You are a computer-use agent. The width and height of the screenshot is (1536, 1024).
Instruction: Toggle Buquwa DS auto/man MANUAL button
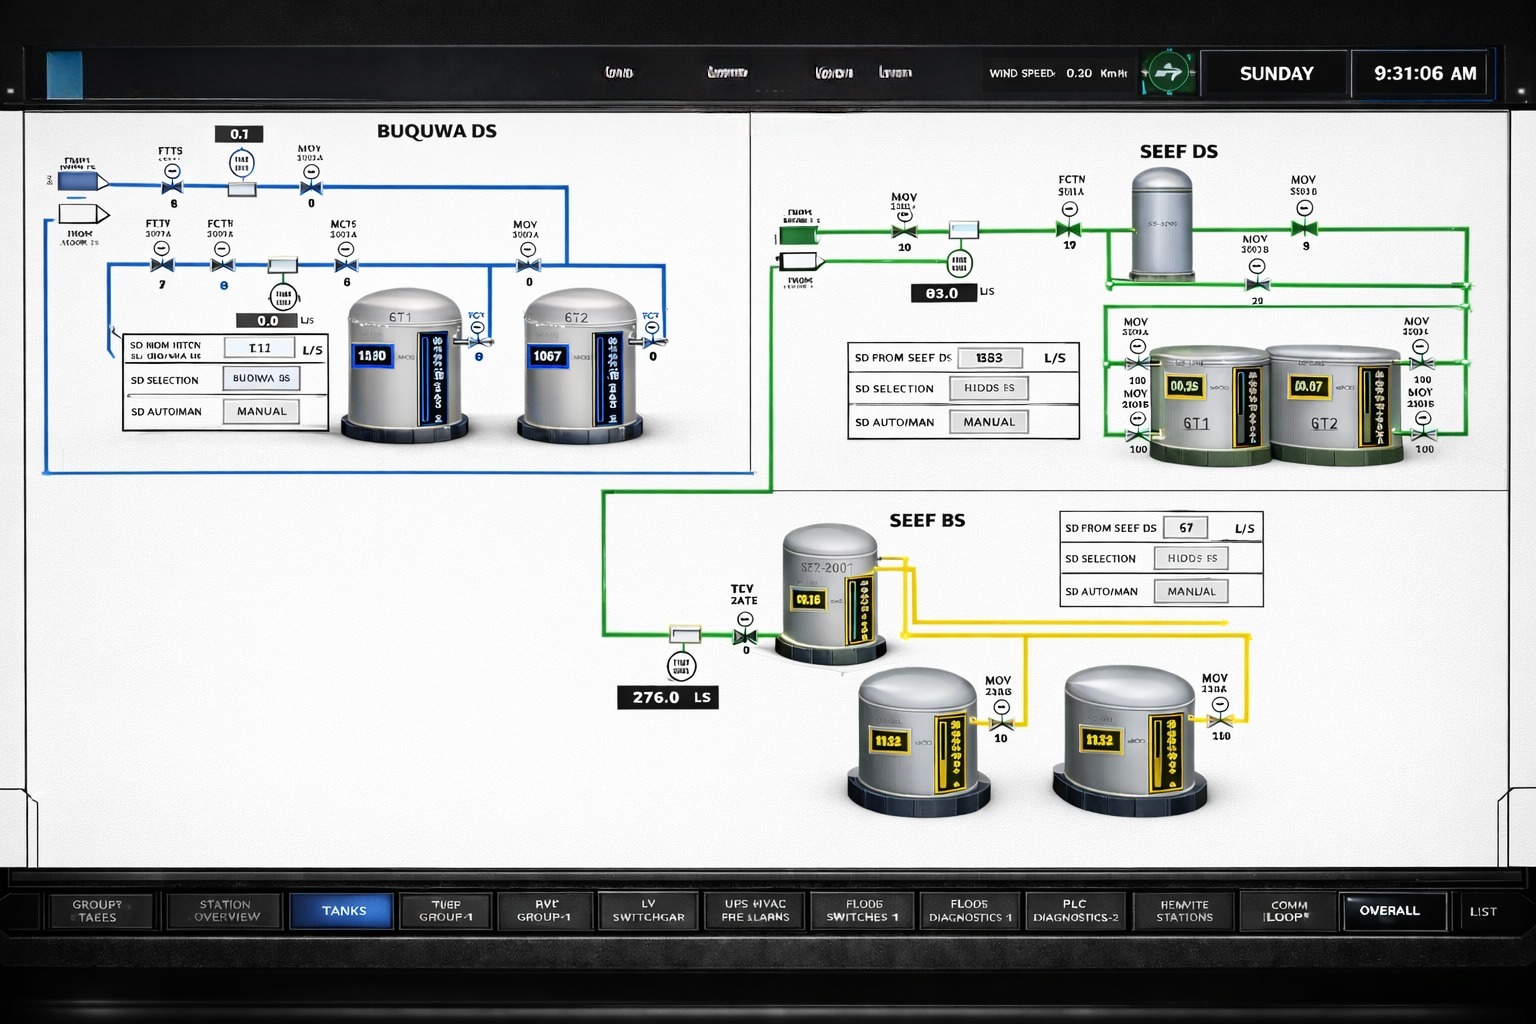[x=261, y=411]
